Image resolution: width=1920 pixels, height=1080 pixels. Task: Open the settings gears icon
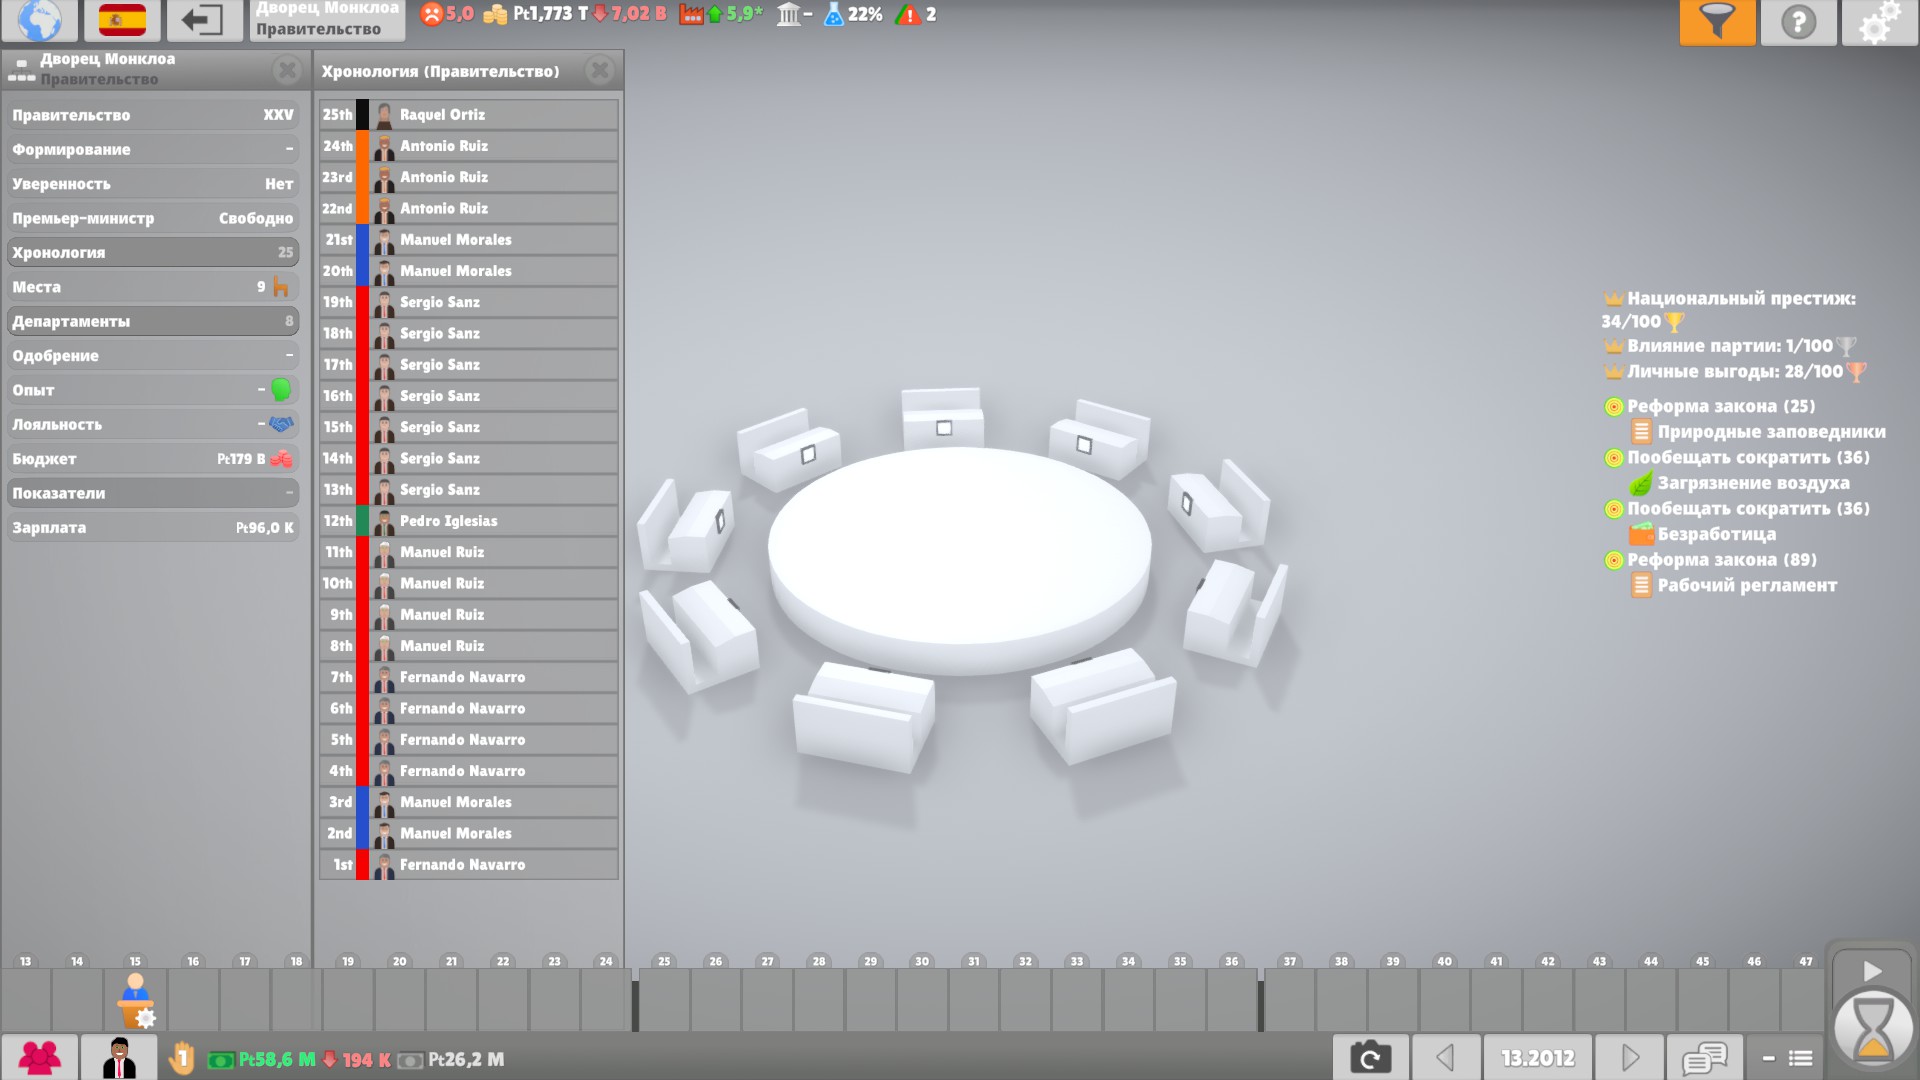pos(1879,21)
